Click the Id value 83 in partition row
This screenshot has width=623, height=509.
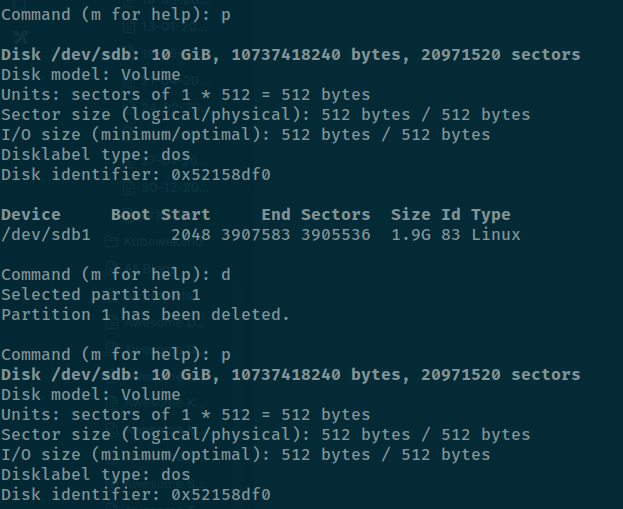pyautogui.click(x=451, y=234)
